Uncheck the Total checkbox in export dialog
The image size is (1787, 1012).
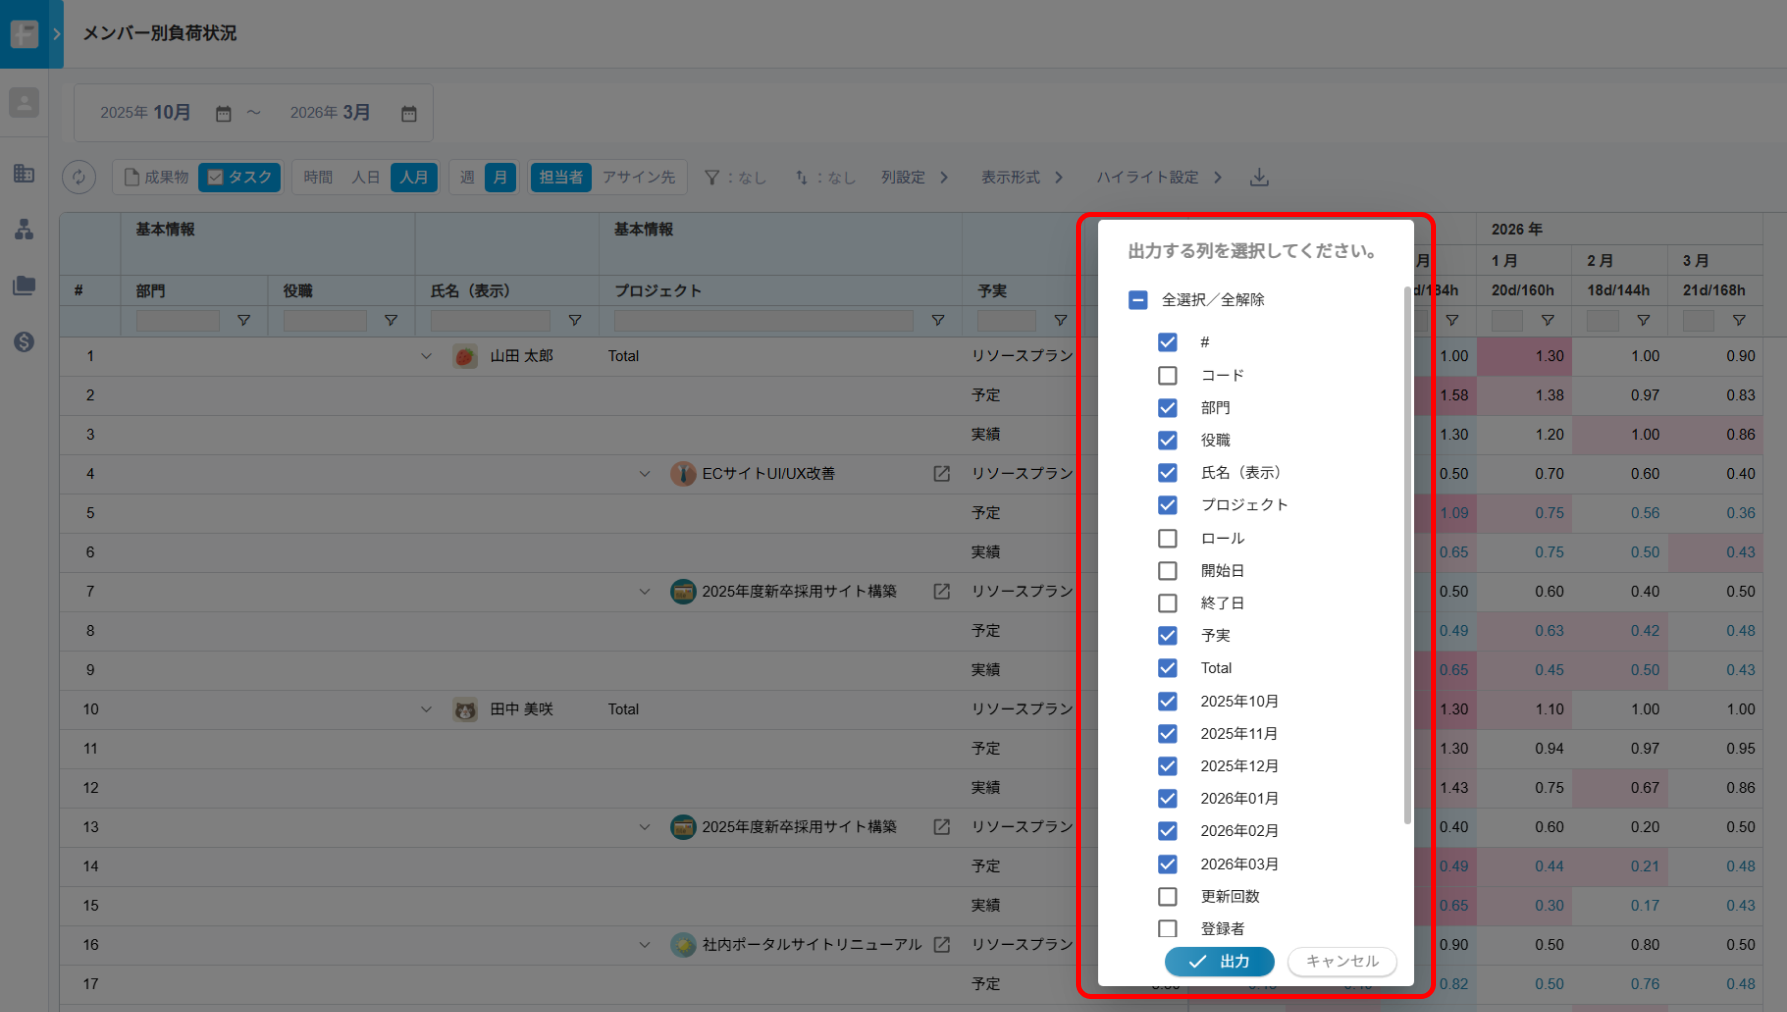tap(1167, 668)
